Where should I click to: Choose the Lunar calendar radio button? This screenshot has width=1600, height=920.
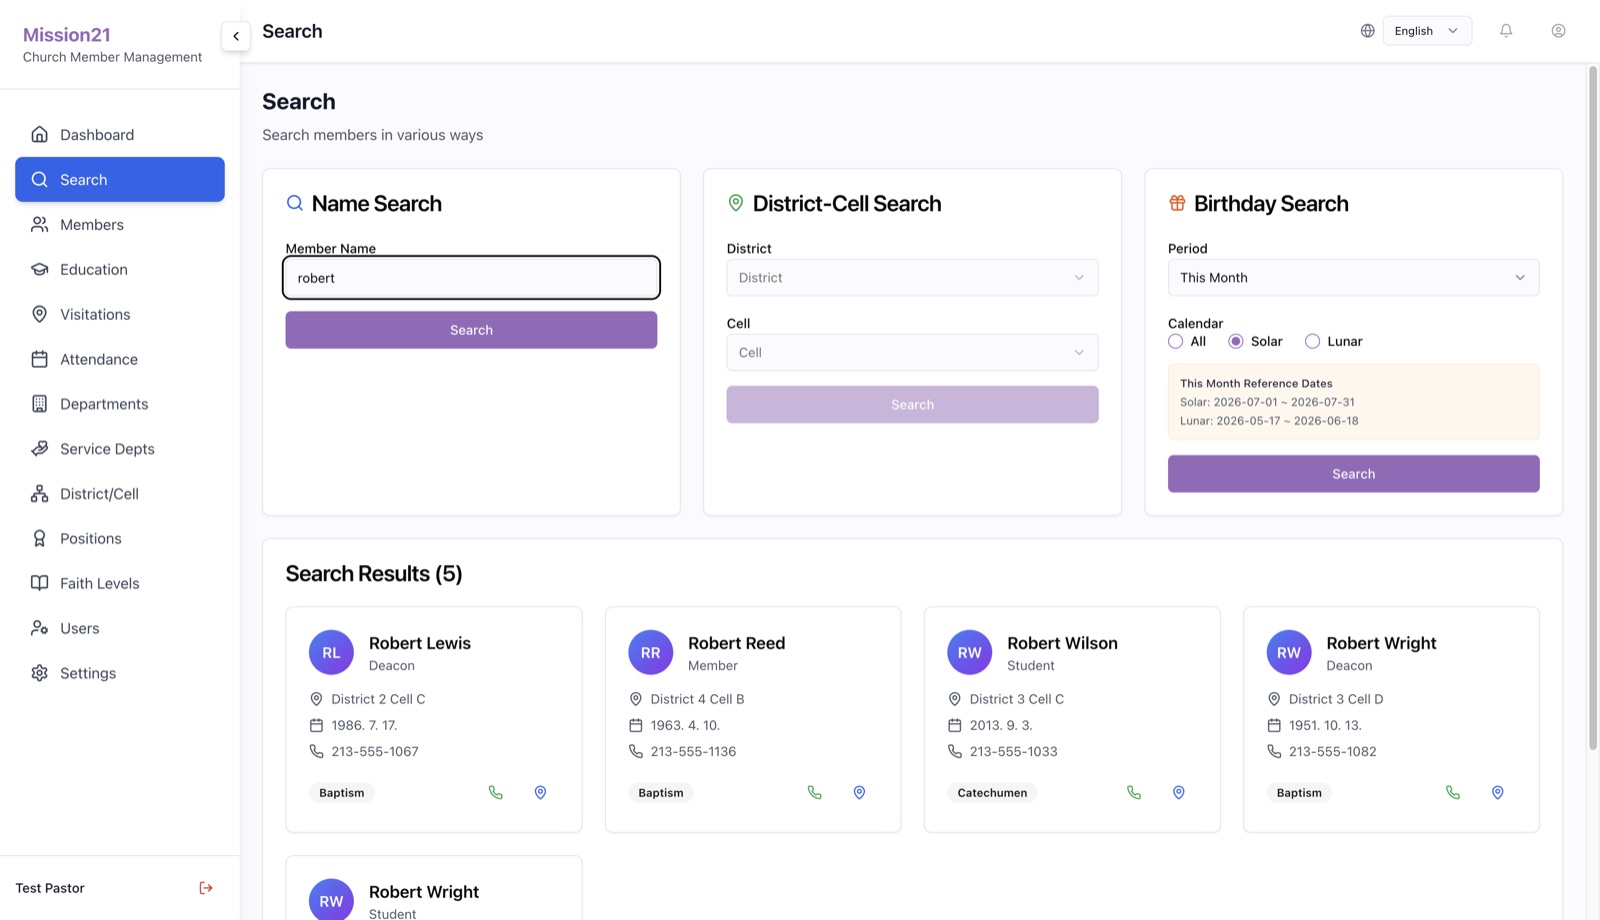[1313, 341]
